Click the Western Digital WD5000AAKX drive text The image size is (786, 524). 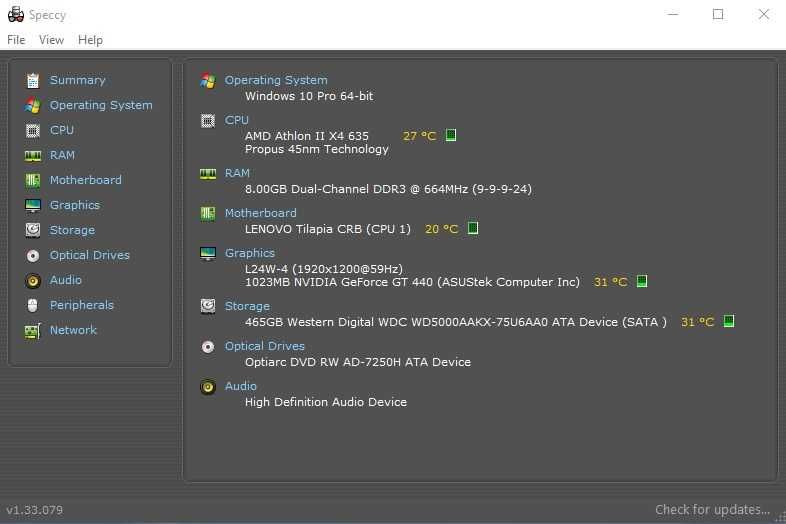[456, 322]
